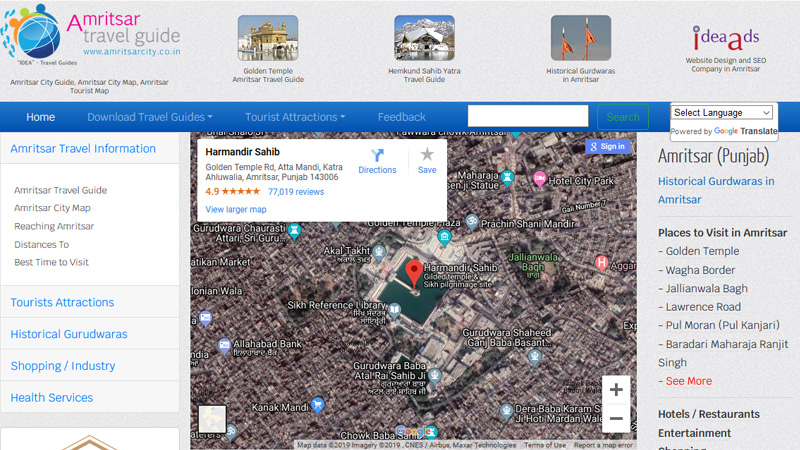Zoom out the map with minus button
The image size is (800, 450).
click(616, 418)
